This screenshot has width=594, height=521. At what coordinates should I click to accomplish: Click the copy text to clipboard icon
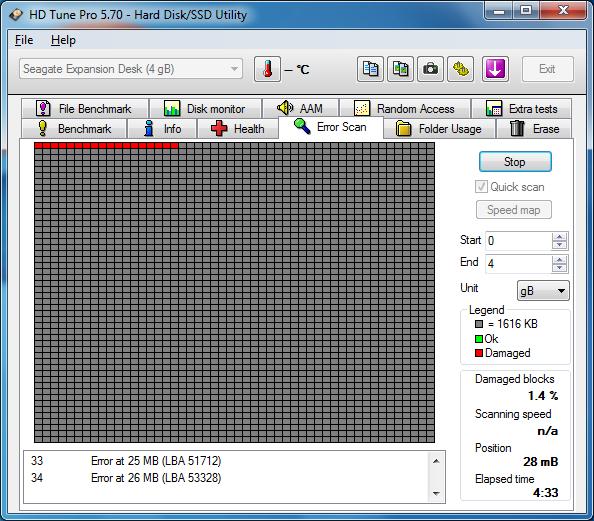point(370,69)
